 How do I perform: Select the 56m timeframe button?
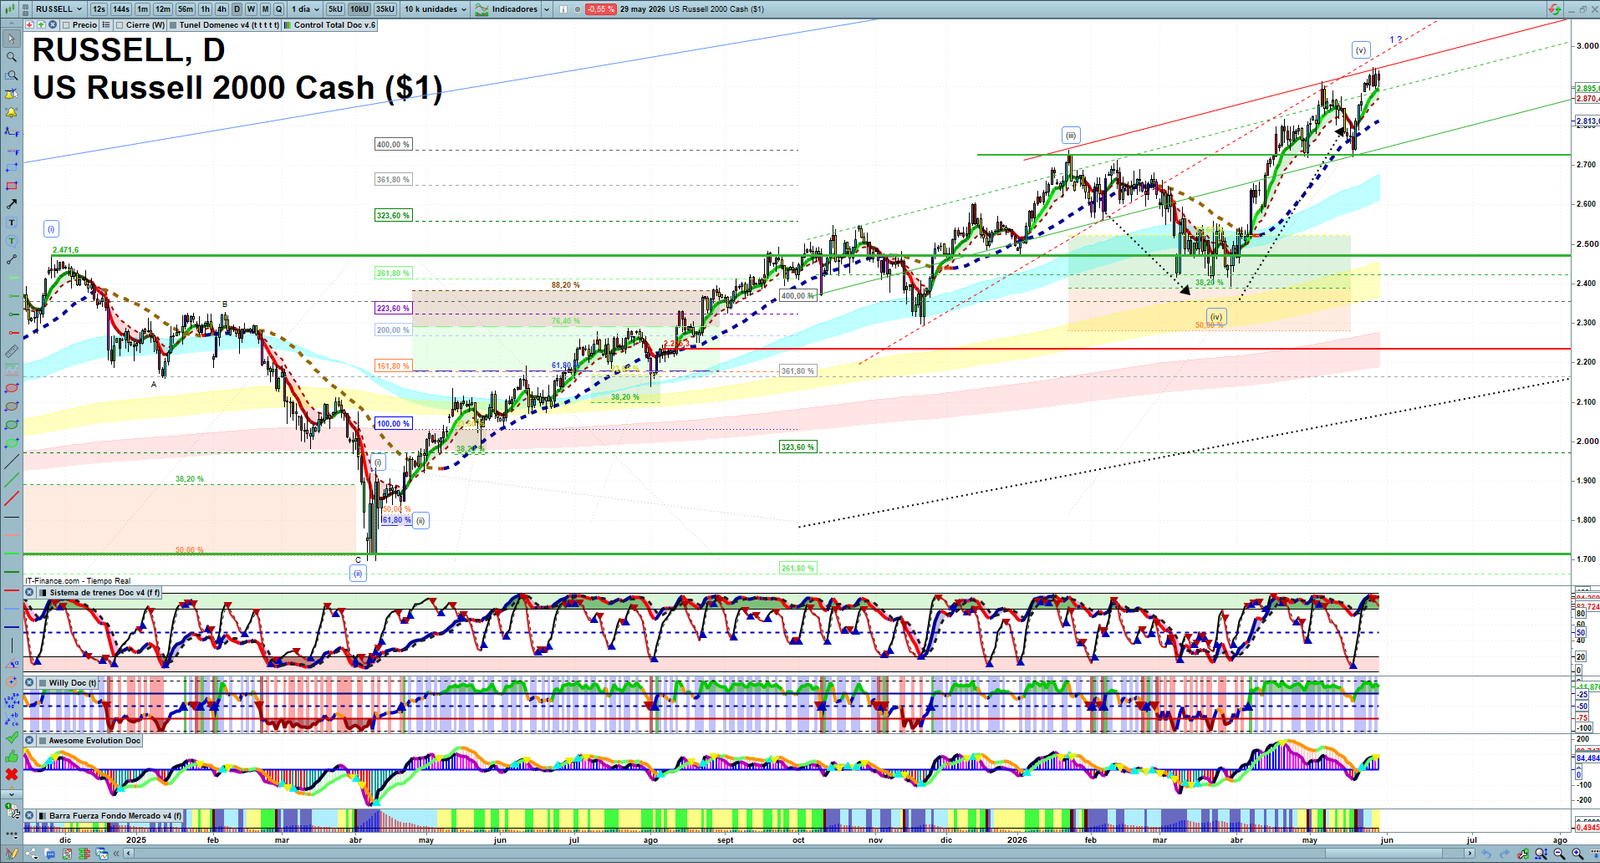tap(185, 9)
